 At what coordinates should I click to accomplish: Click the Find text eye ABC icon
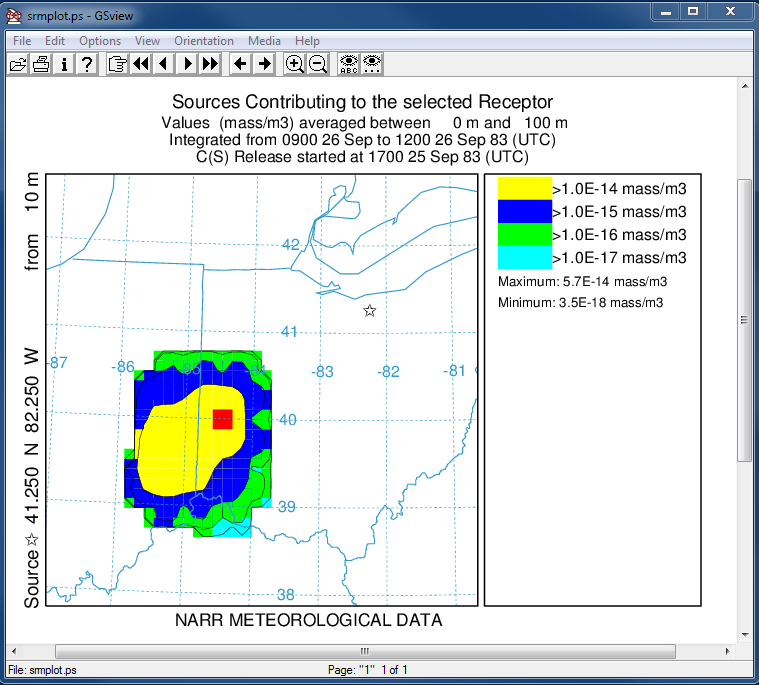pyautogui.click(x=348, y=64)
